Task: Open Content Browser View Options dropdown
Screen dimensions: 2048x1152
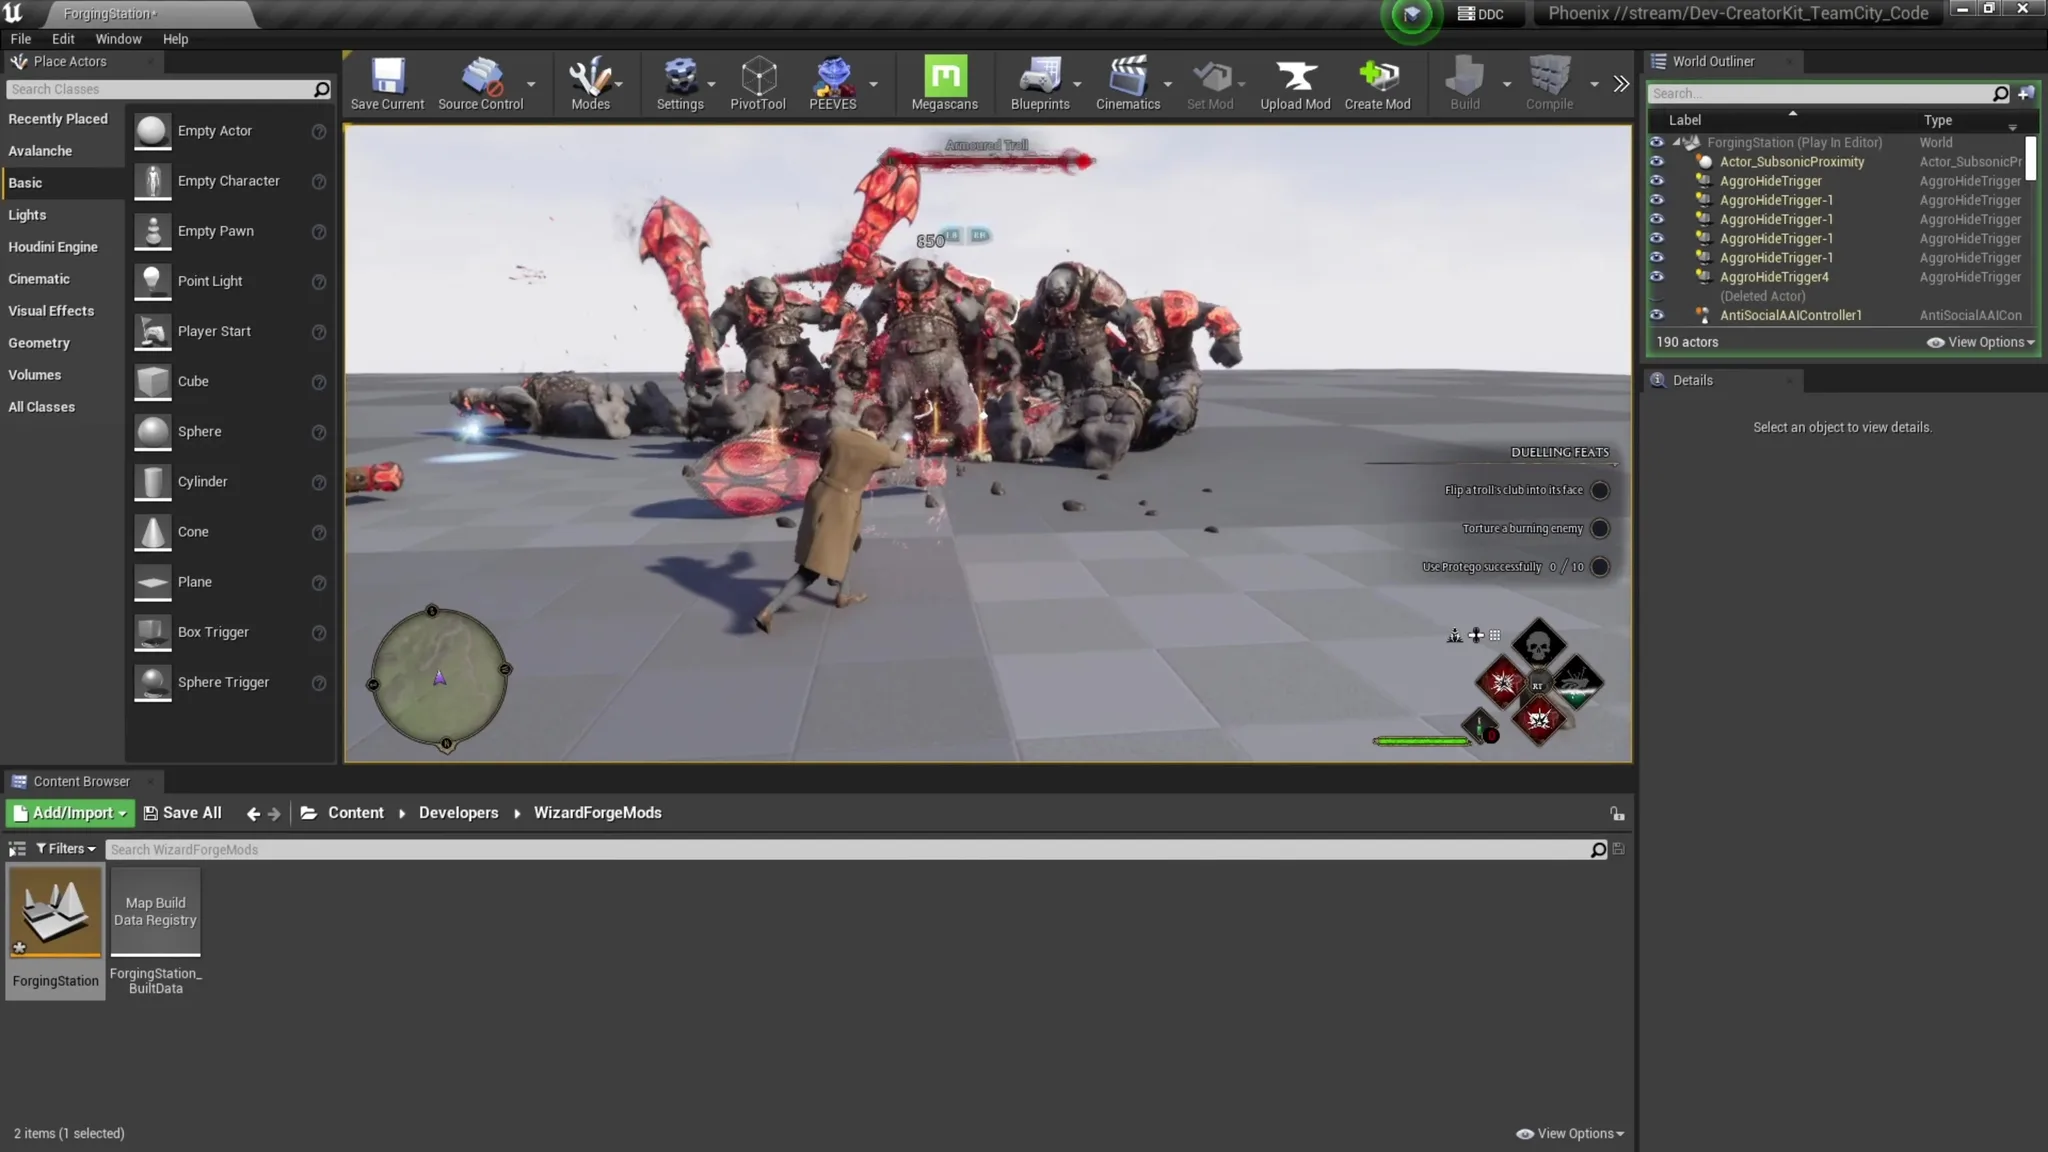Action: point(1570,1133)
